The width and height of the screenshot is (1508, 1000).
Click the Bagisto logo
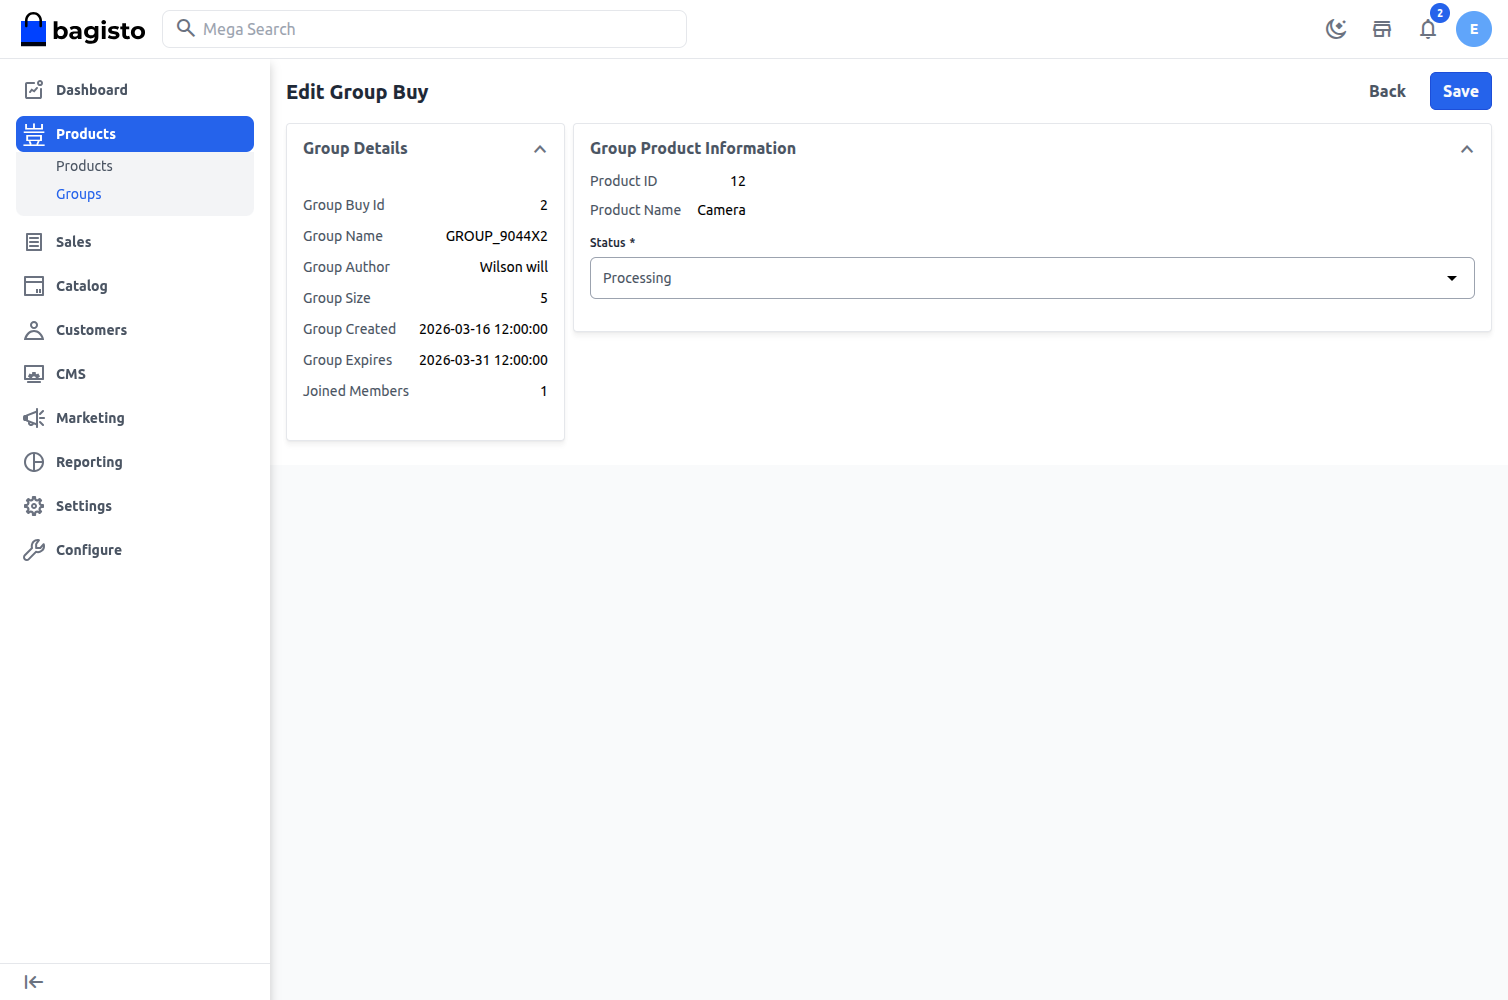[83, 29]
